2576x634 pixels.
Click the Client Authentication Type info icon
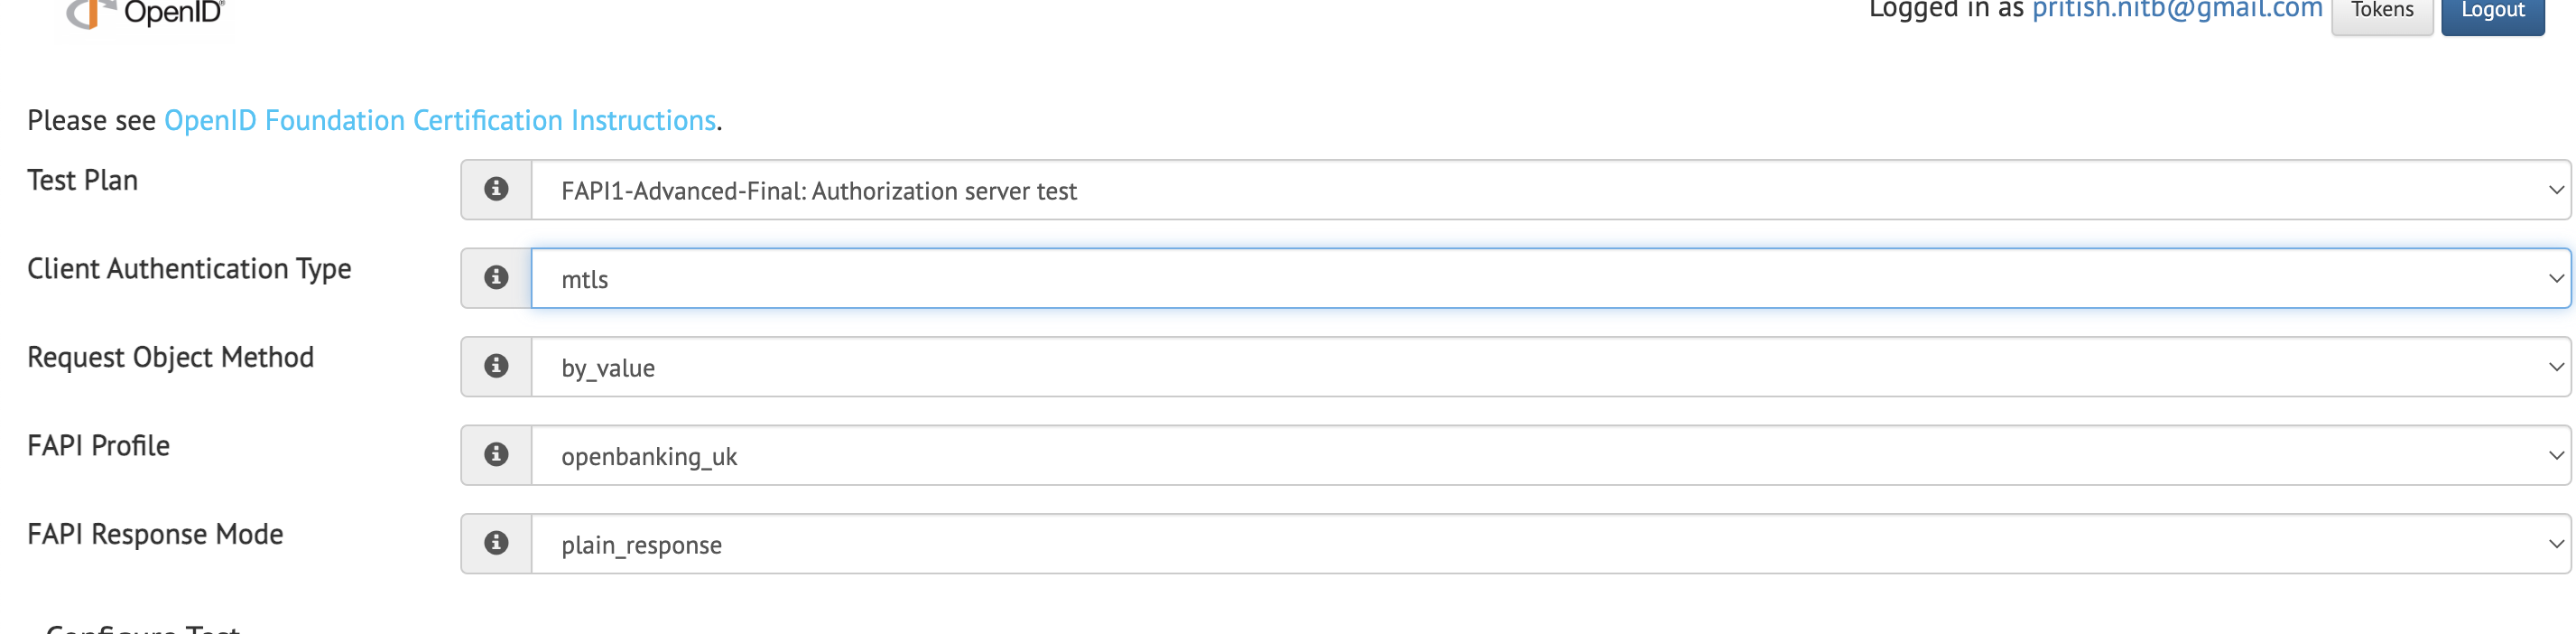point(496,278)
